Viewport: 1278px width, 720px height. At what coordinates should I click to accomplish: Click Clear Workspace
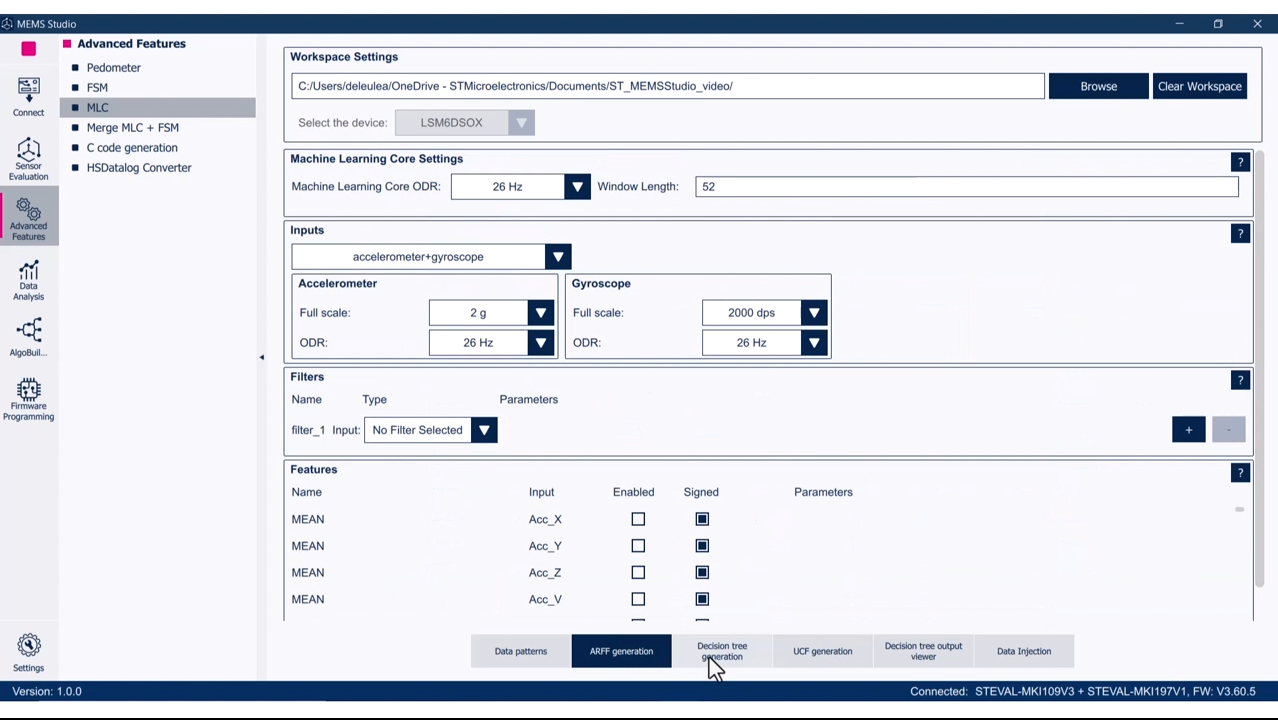[x=1199, y=86]
